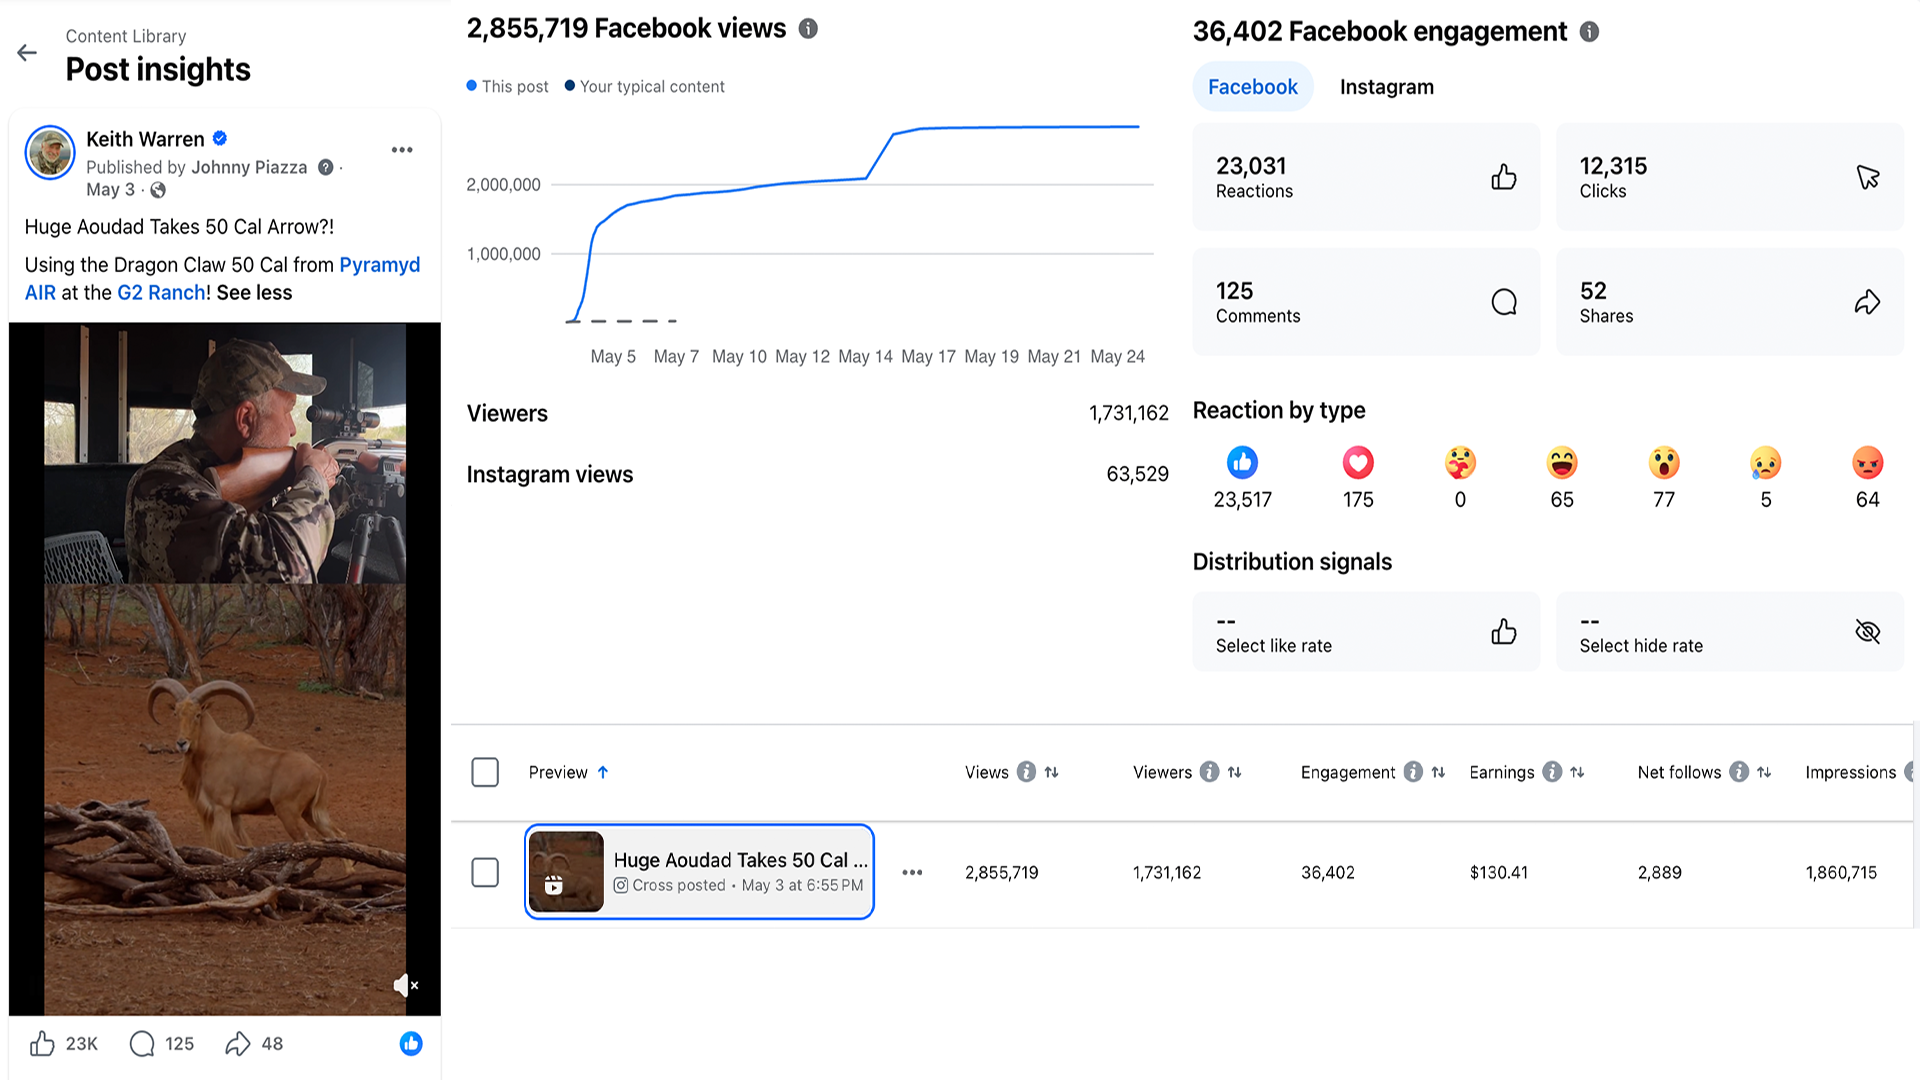Show info for the Views column
Screen dimensions: 1920x1080
tap(1026, 772)
